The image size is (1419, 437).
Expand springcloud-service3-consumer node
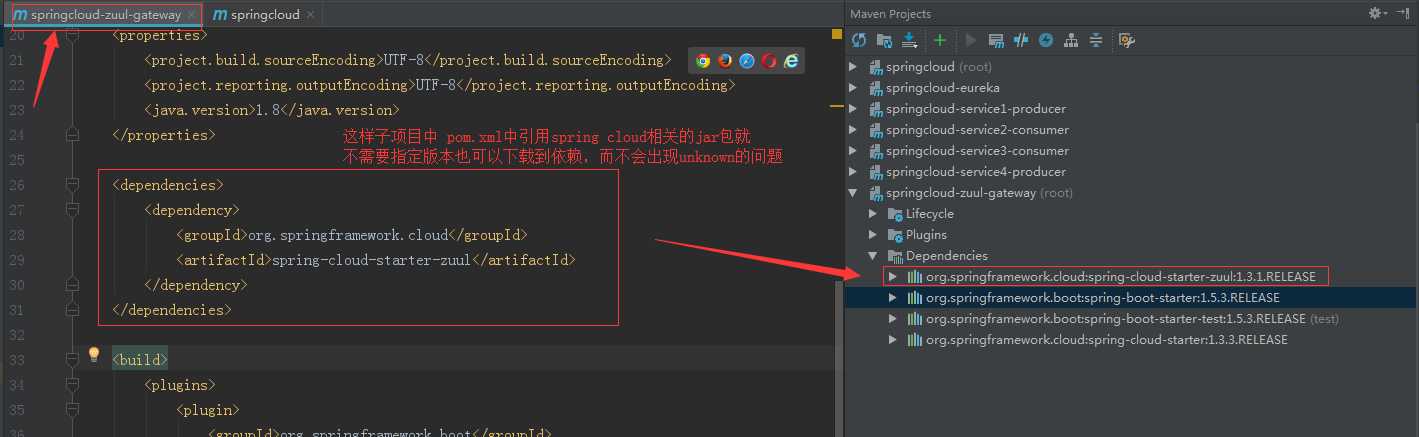tap(853, 151)
